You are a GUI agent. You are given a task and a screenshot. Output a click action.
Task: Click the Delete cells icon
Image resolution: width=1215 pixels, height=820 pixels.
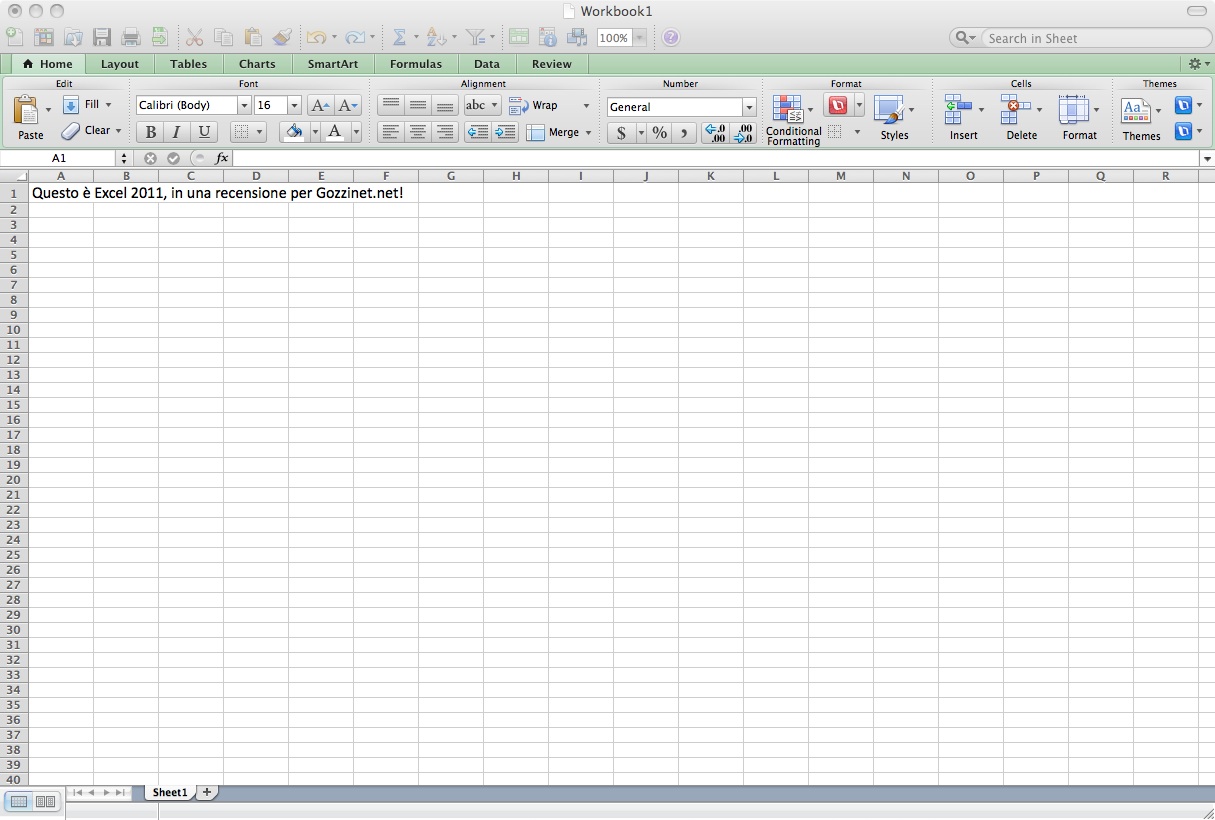(1017, 108)
